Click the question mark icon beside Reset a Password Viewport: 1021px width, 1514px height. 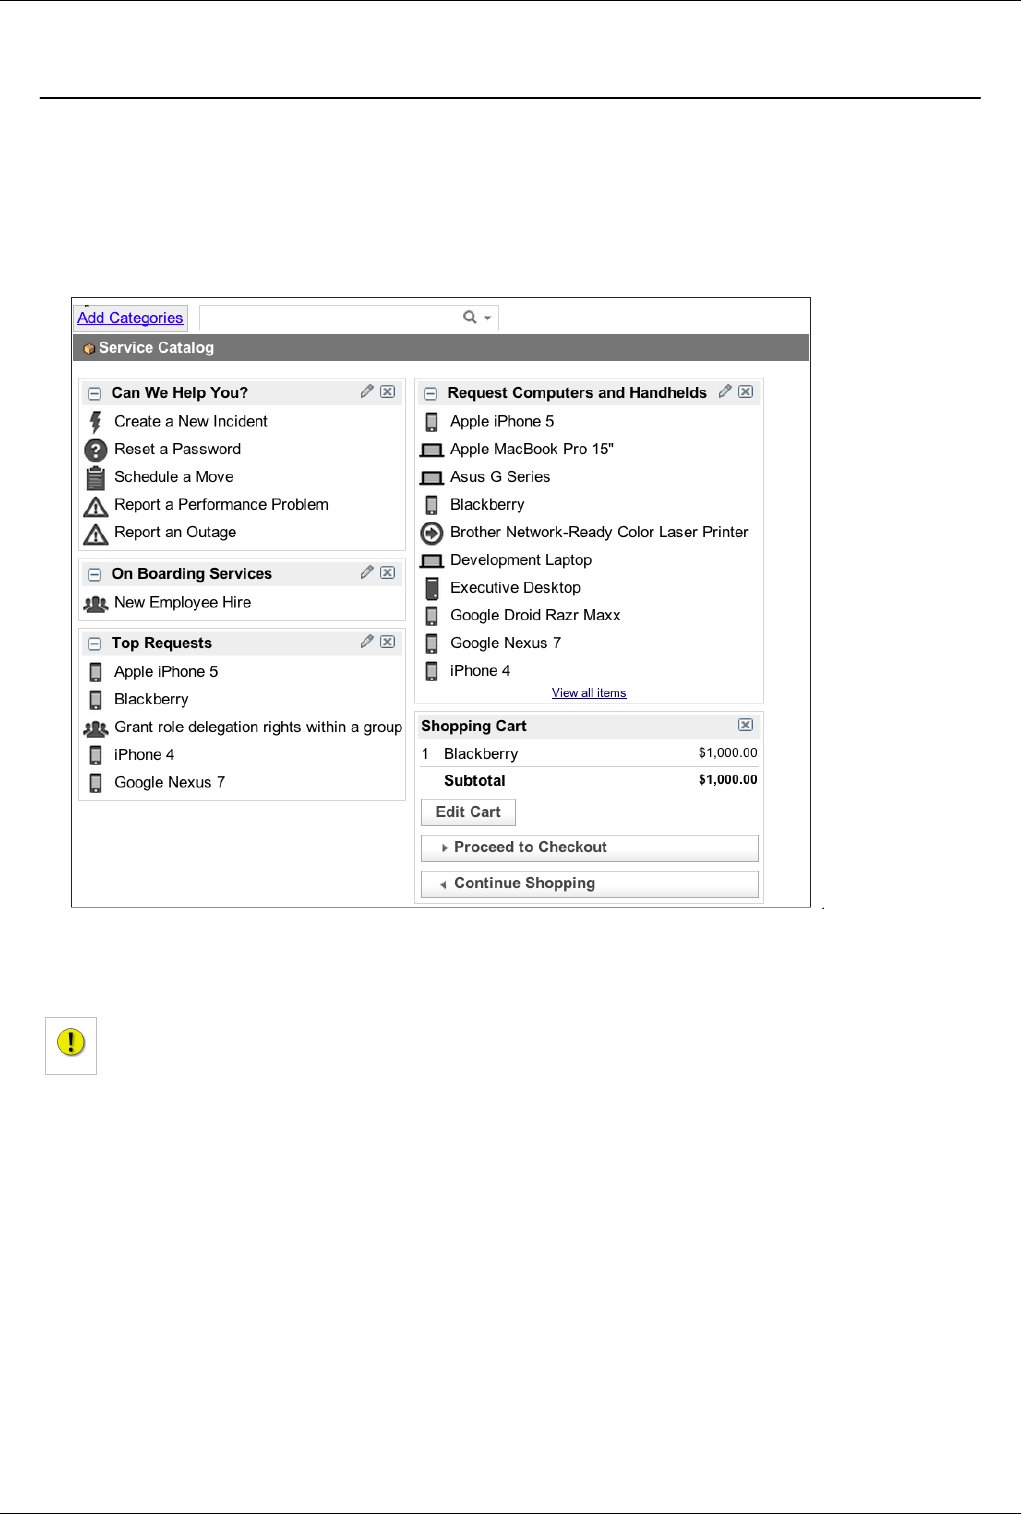click(96, 450)
